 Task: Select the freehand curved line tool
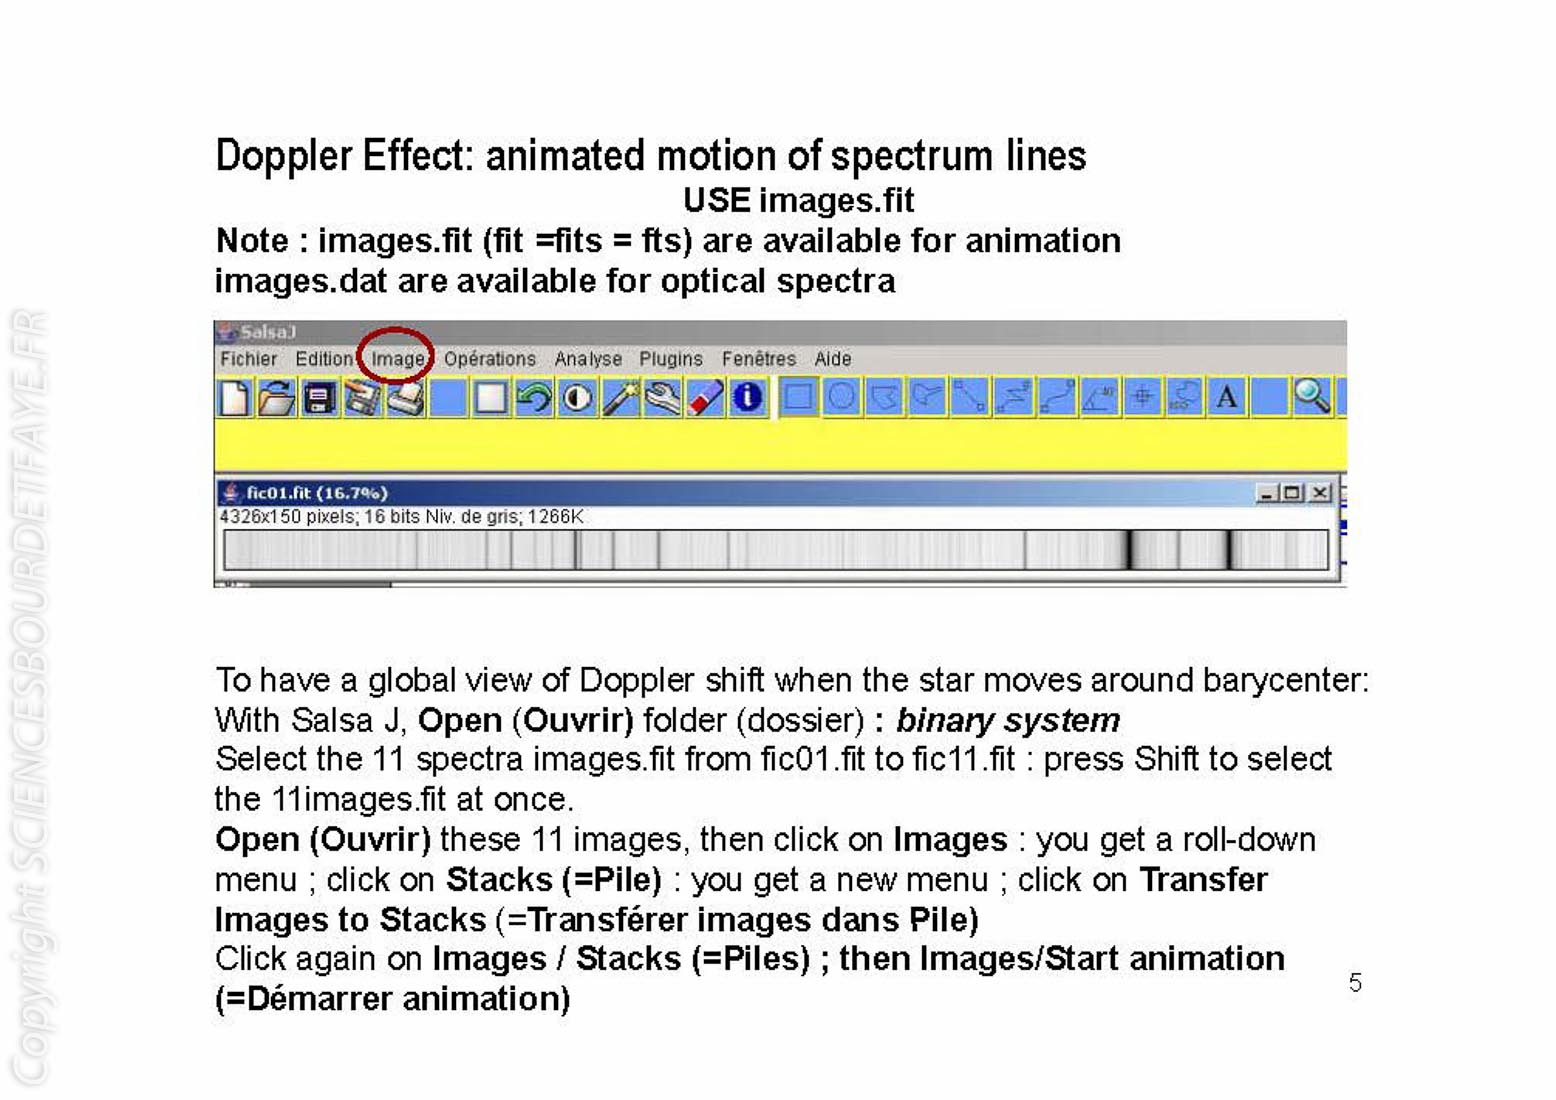1056,398
